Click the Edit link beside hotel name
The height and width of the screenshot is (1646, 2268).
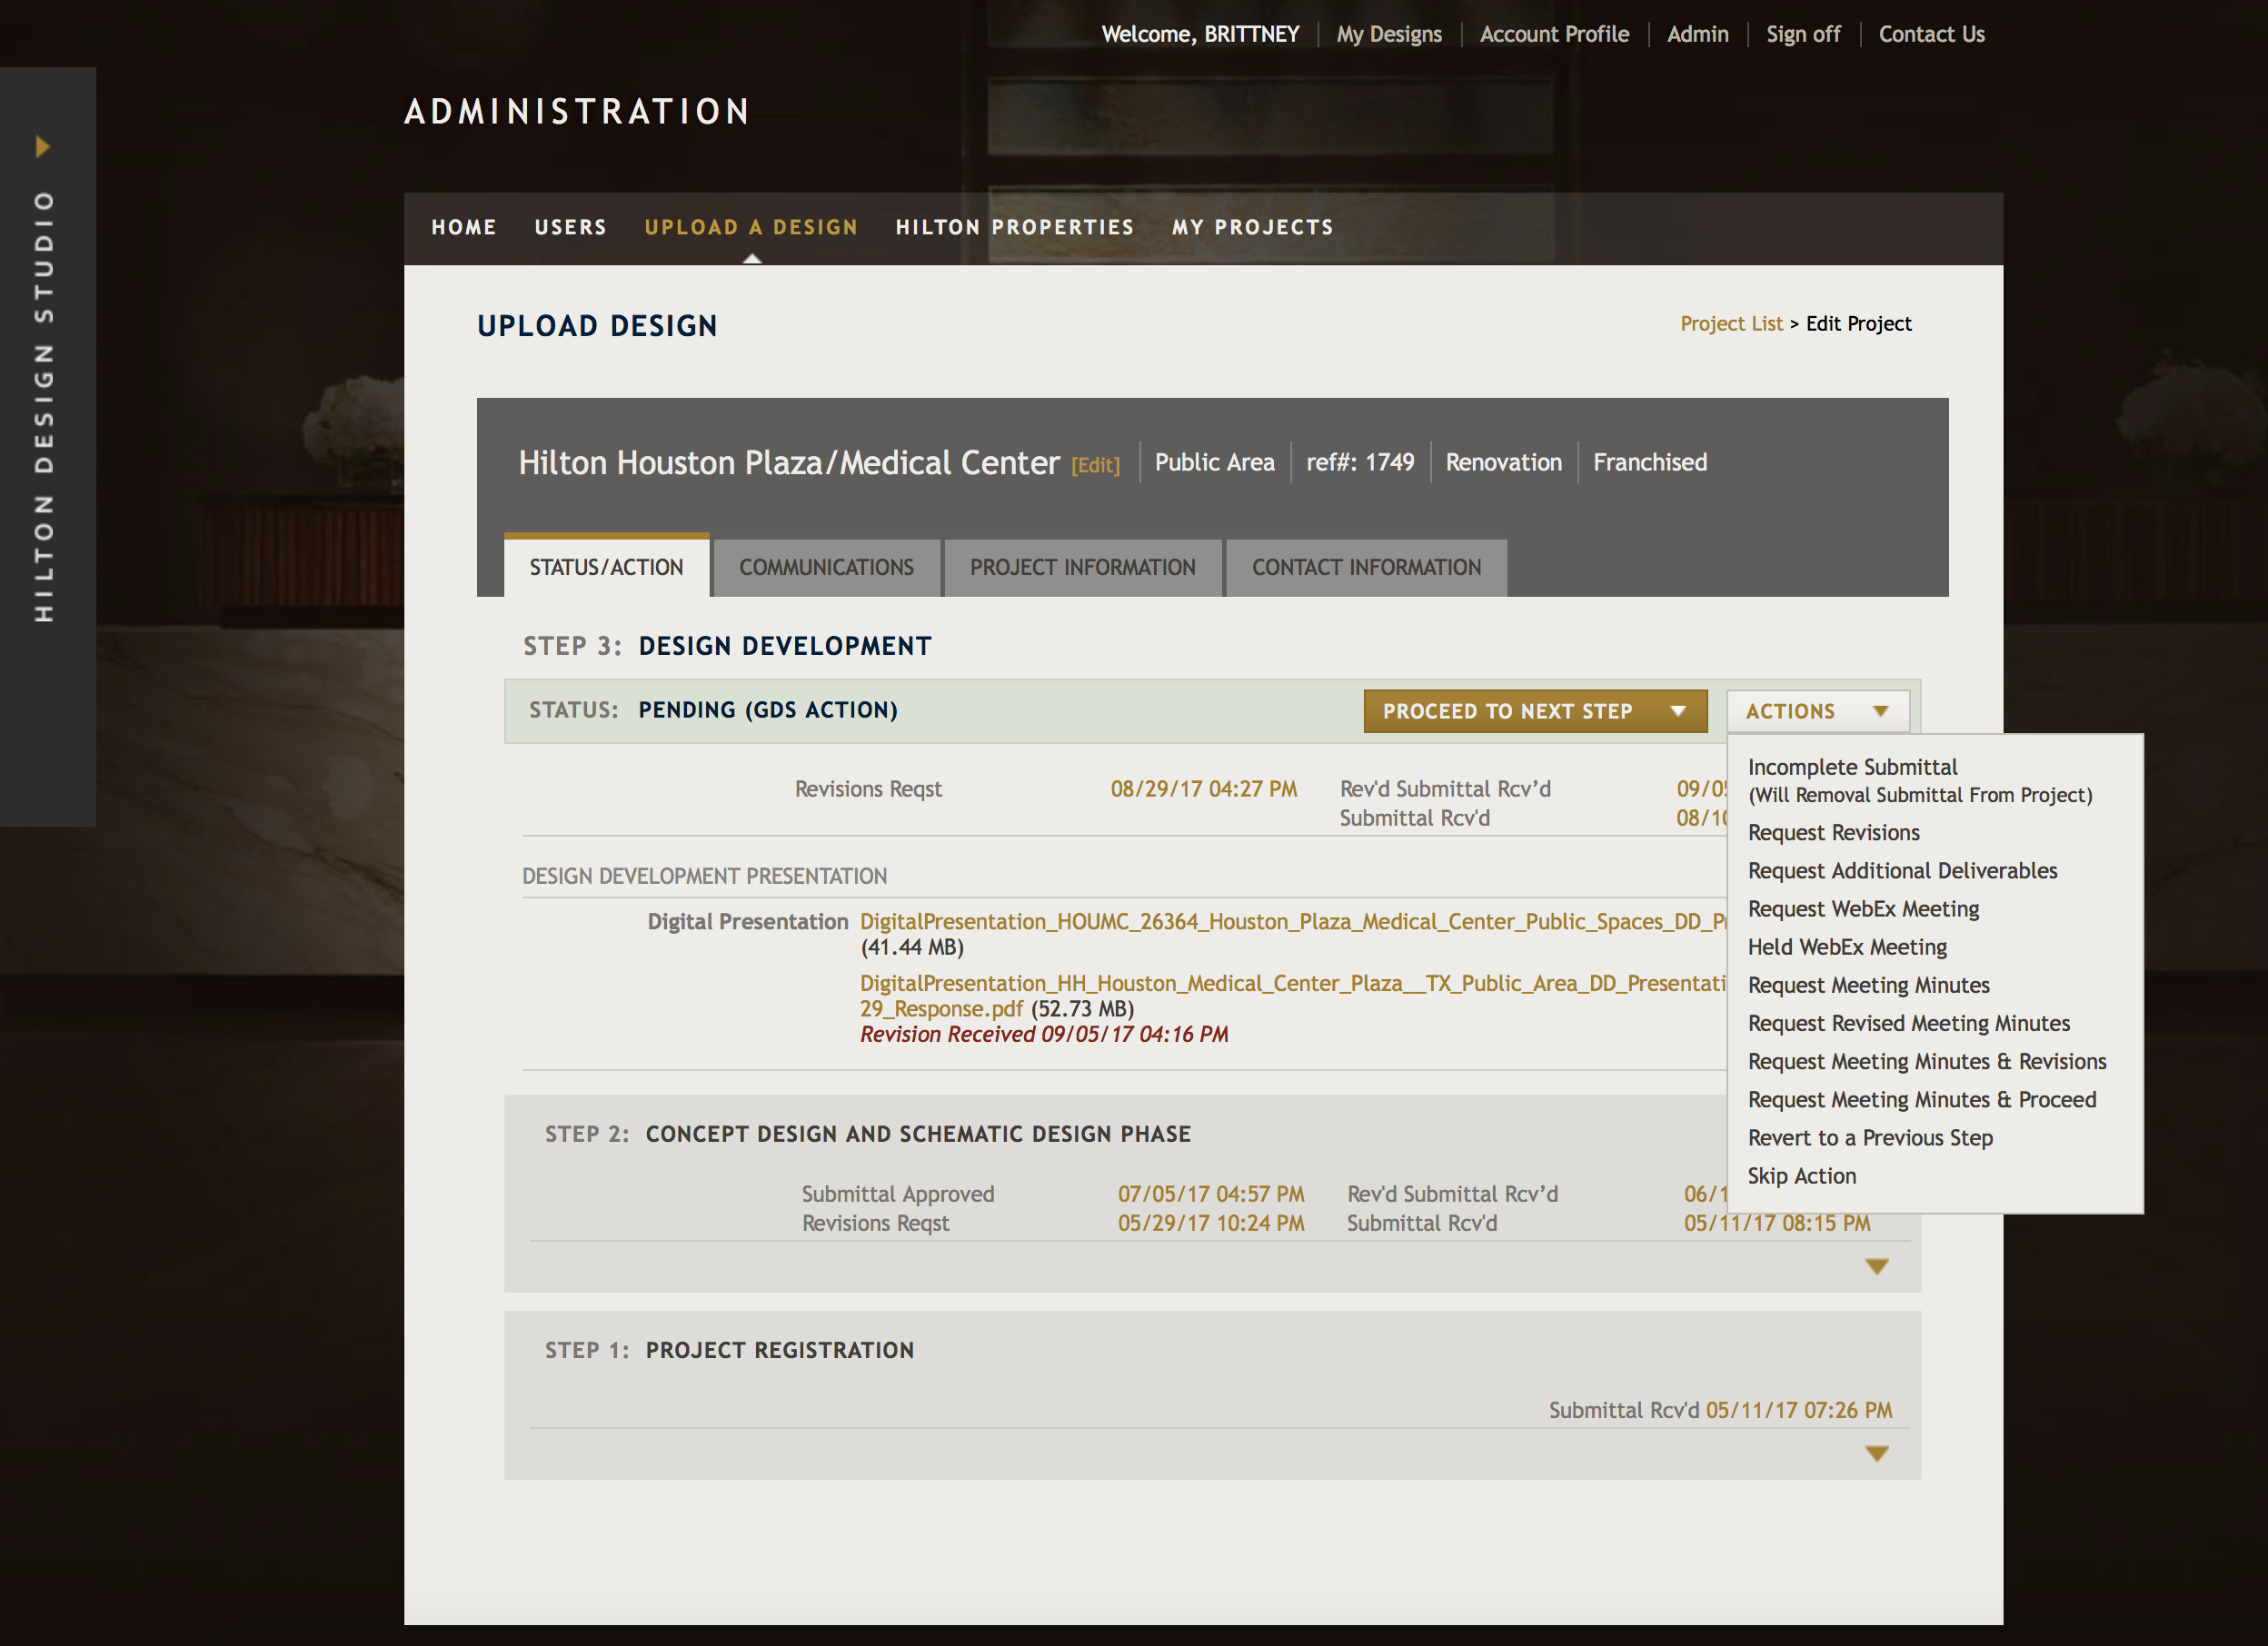click(1096, 465)
